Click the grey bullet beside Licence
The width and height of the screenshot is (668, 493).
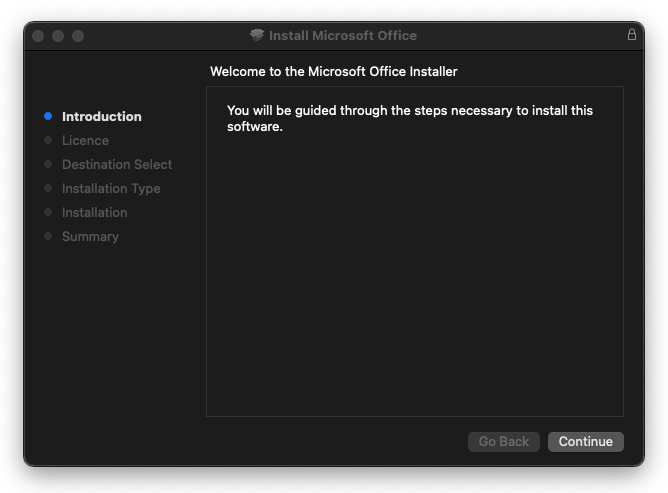pos(48,141)
